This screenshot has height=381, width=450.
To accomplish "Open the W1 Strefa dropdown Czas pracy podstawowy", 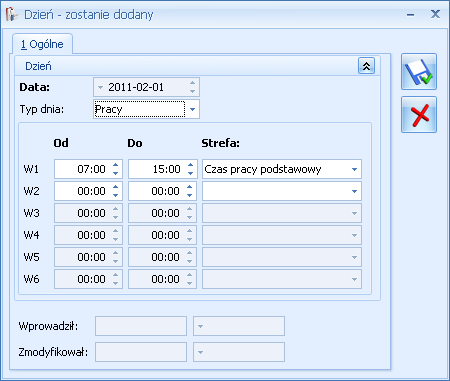I will pos(354,169).
